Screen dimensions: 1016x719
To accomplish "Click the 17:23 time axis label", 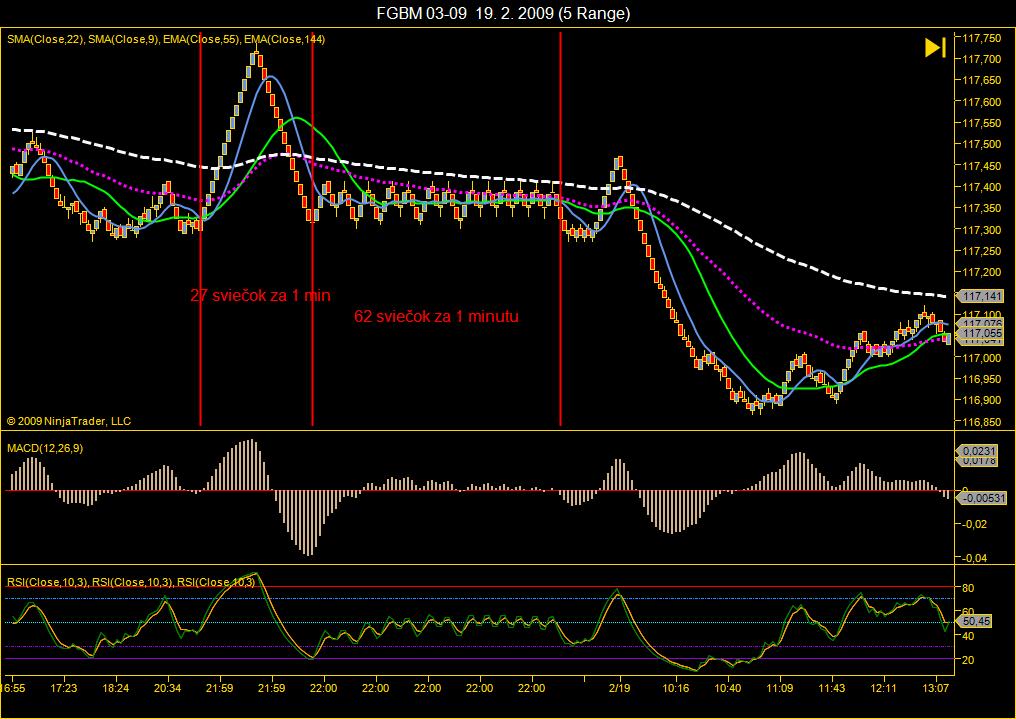I will (64, 688).
